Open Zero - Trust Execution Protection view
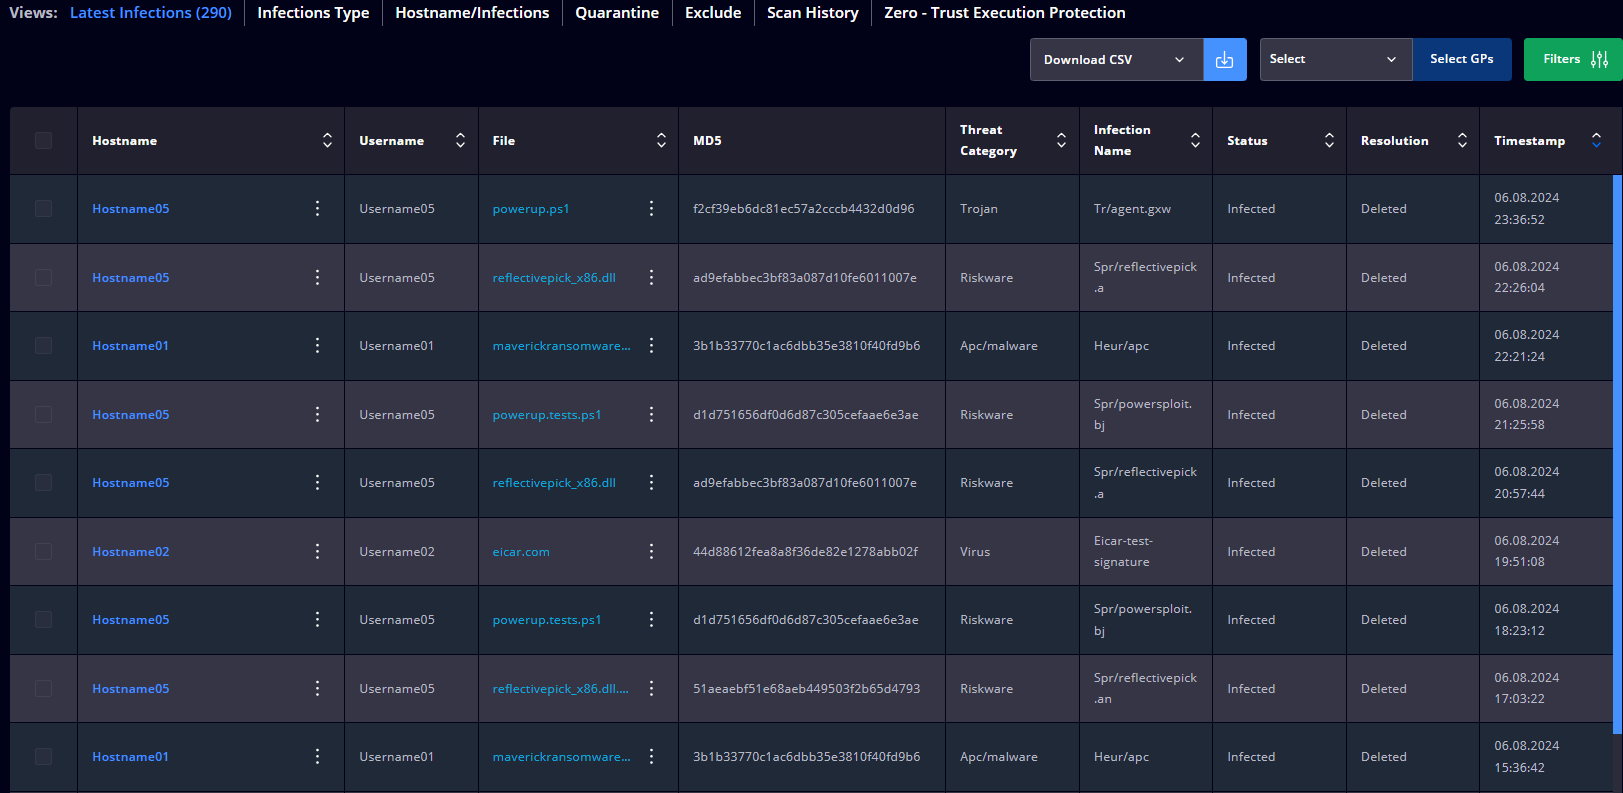Screen dimensions: 1623x793 click(x=1005, y=13)
